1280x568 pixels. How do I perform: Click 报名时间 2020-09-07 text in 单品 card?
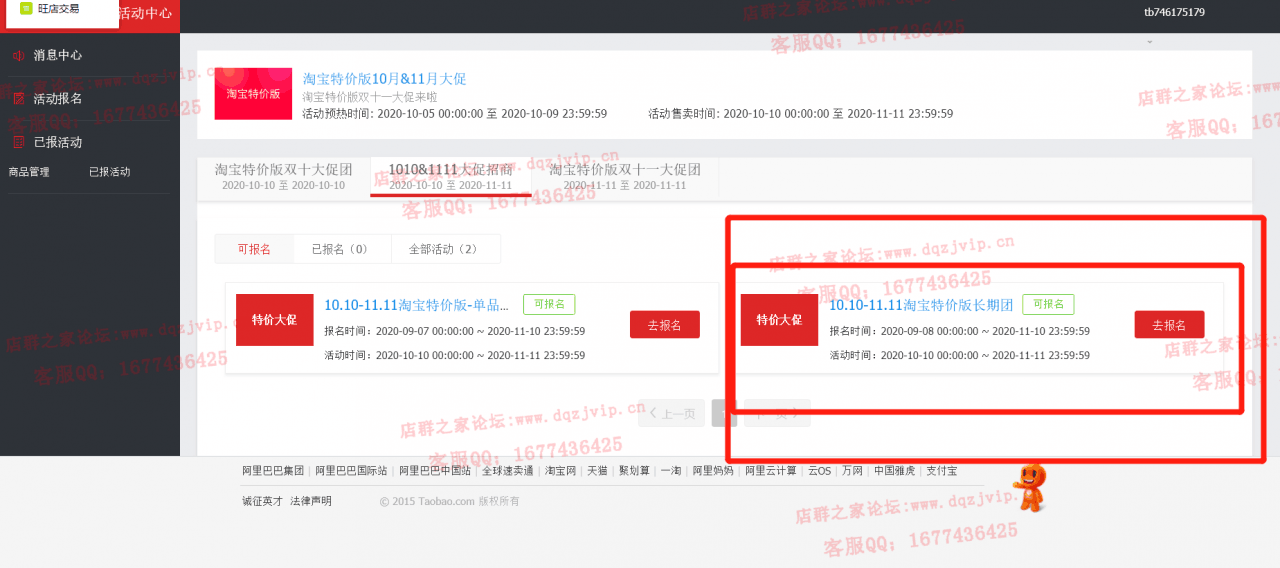(x=455, y=331)
